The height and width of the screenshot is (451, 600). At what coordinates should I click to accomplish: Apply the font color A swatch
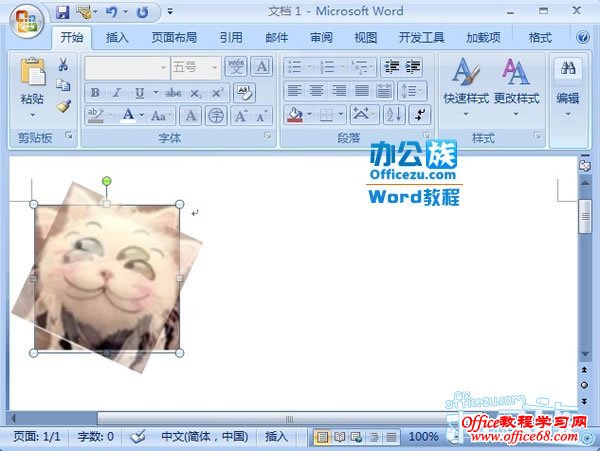pos(128,115)
